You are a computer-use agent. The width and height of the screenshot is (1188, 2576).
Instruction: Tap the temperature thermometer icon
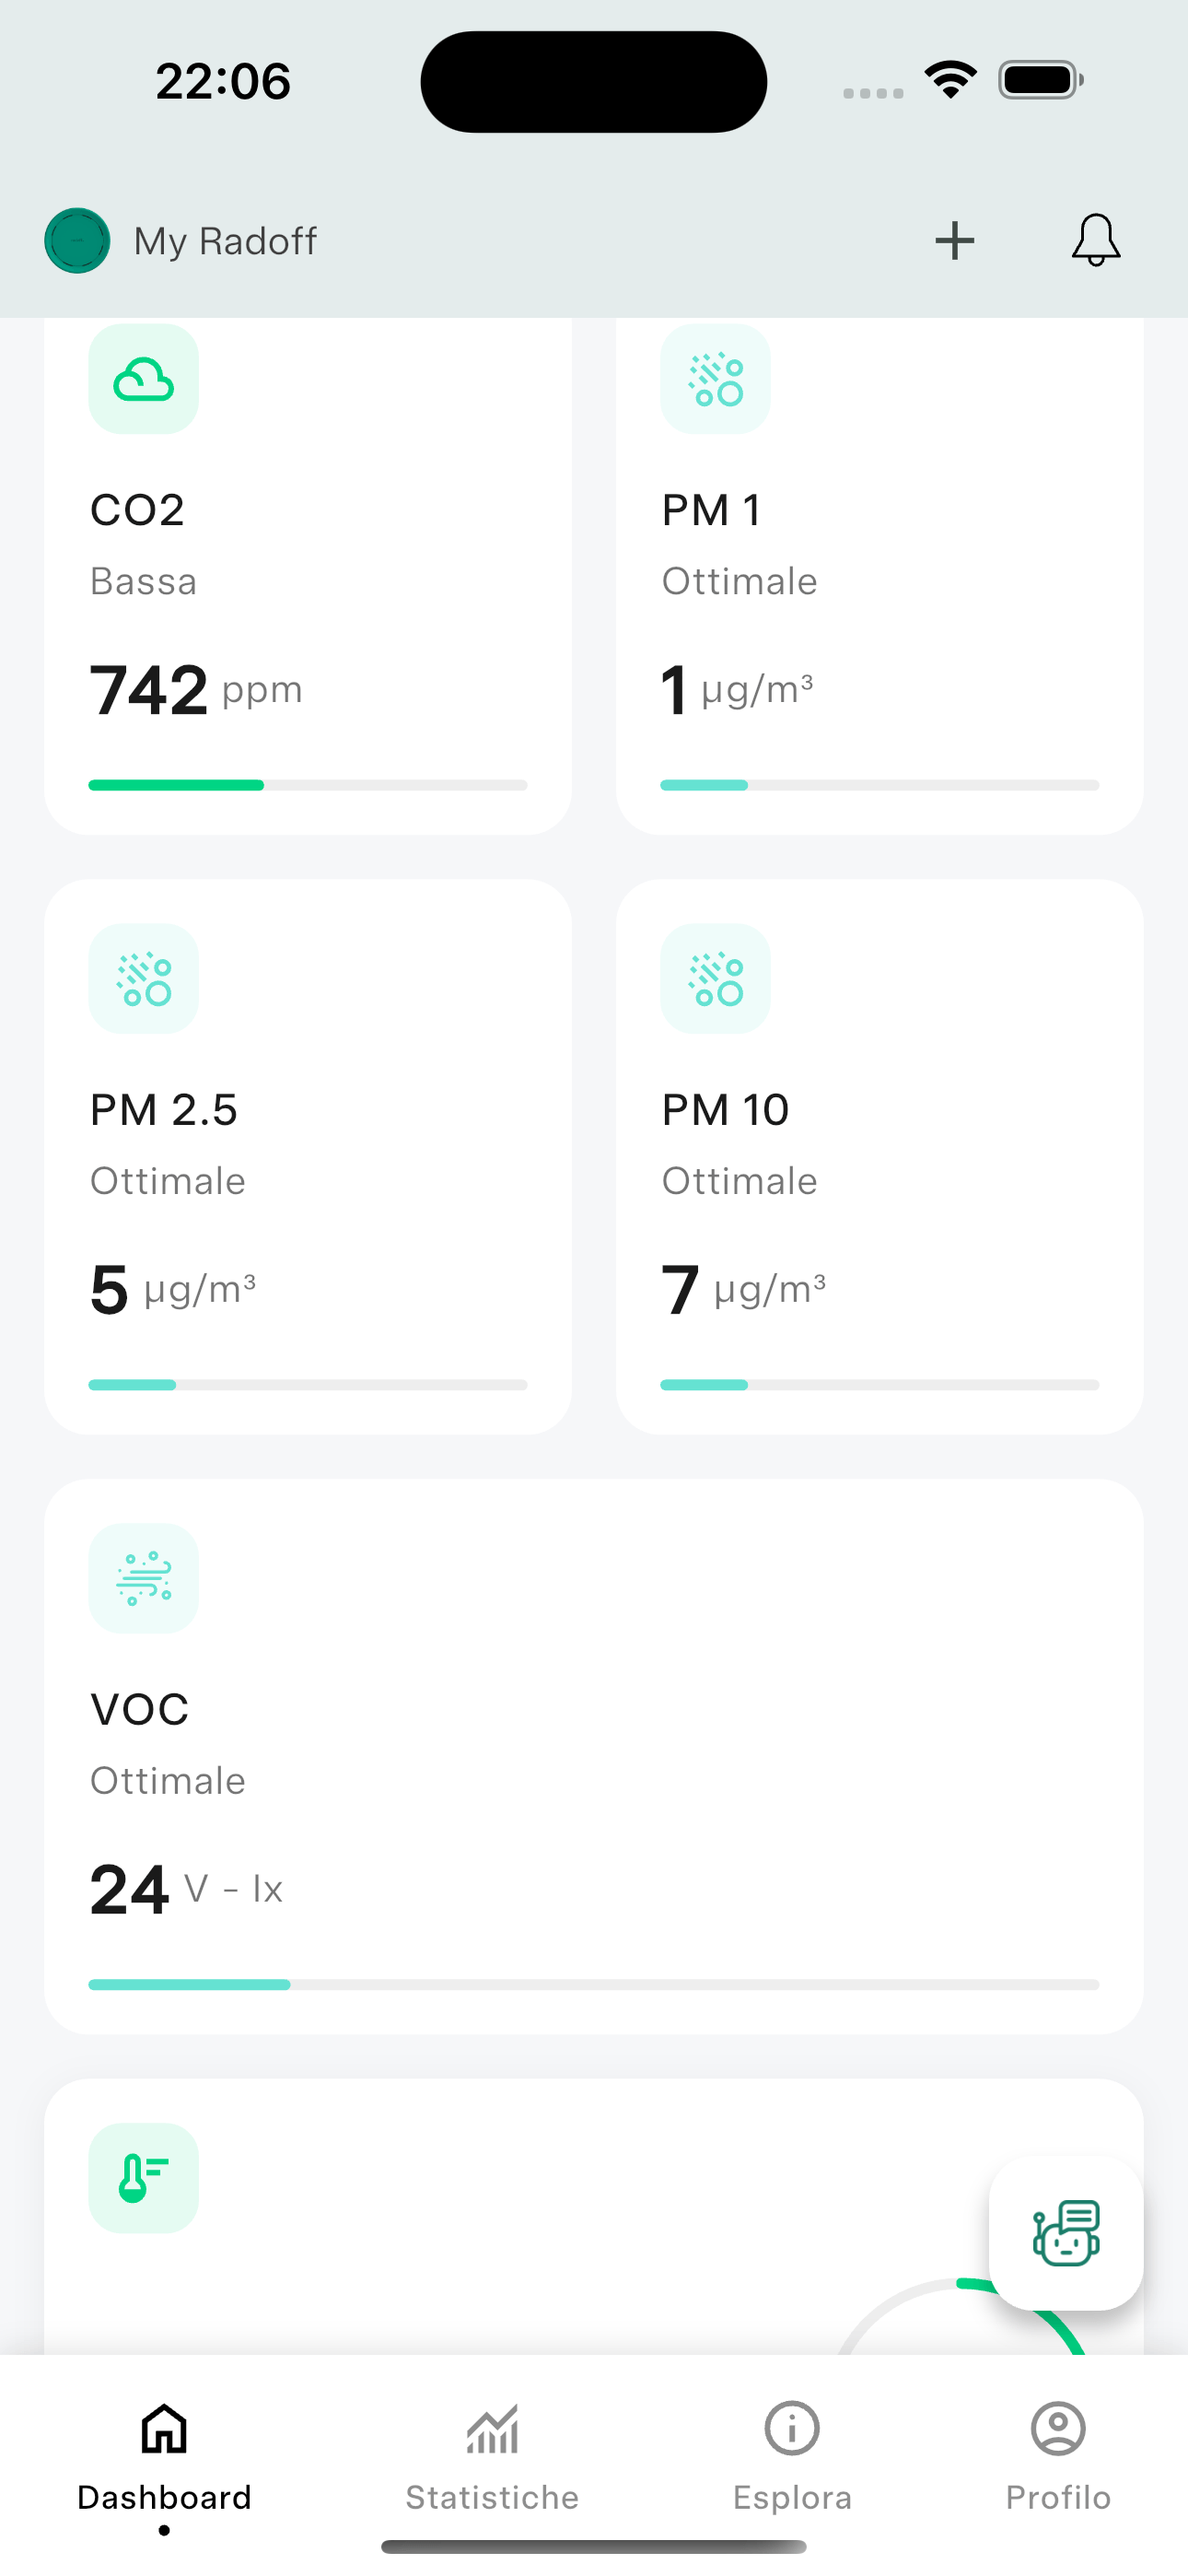coord(144,2178)
